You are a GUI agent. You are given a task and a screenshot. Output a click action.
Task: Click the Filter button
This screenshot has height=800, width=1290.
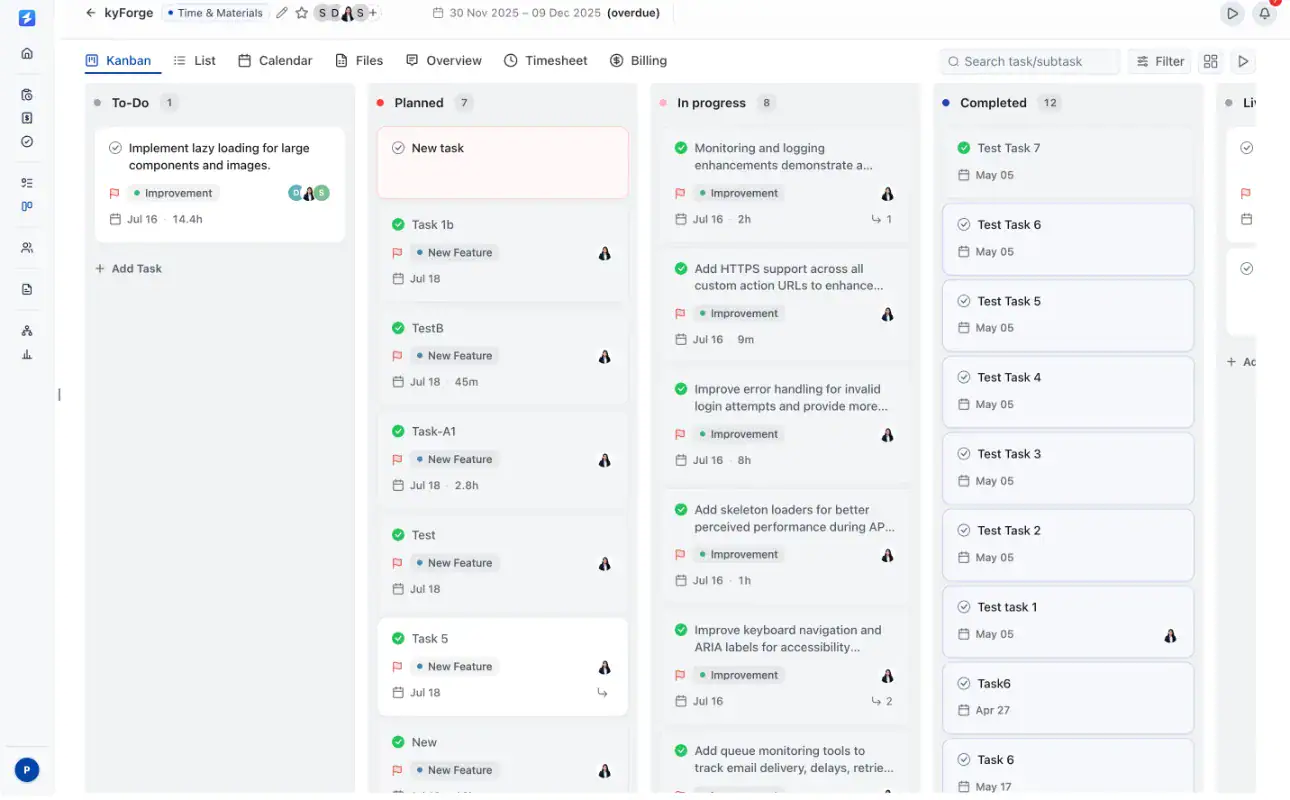pos(1160,61)
